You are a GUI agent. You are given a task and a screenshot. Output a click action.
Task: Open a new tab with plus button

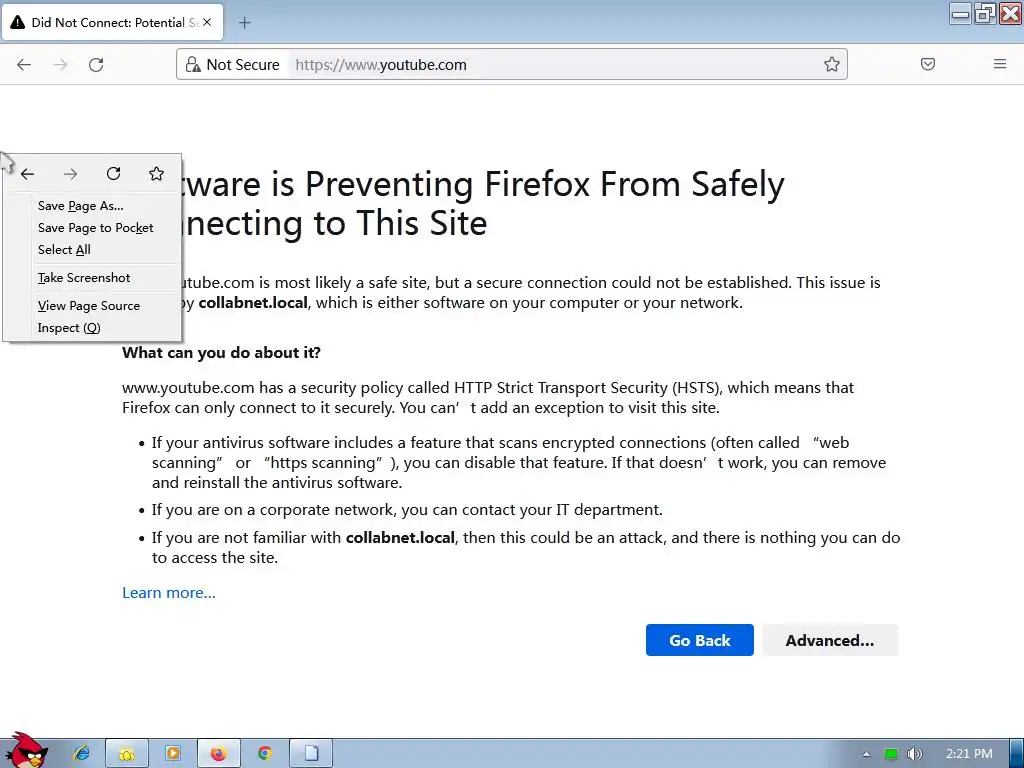point(244,23)
